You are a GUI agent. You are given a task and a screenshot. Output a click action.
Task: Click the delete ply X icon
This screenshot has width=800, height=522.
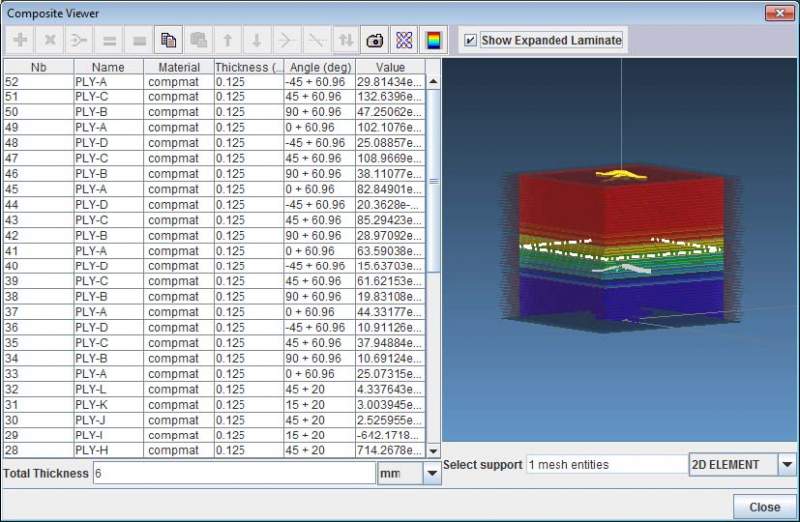point(49,40)
